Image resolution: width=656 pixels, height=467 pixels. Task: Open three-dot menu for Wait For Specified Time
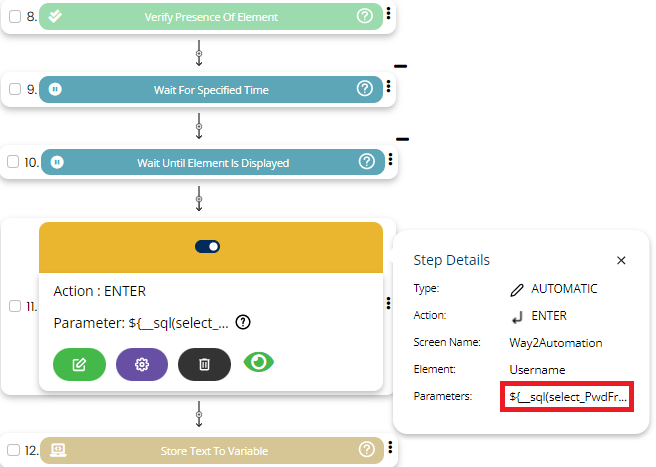click(x=388, y=88)
